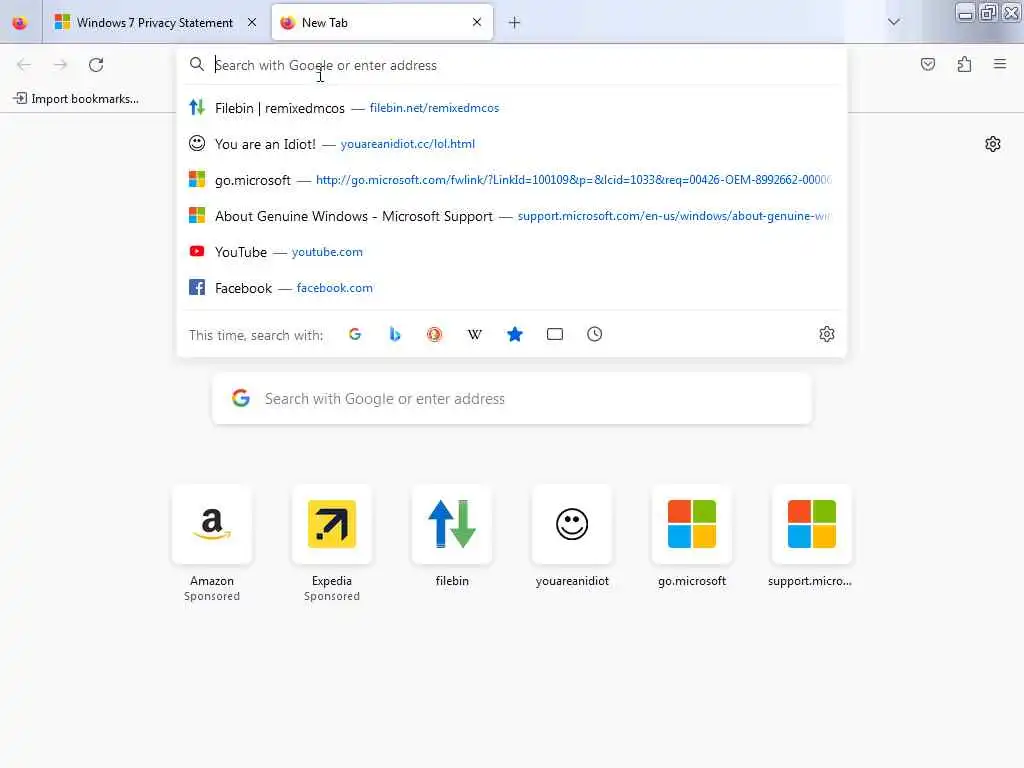The height and width of the screenshot is (768, 1024).
Task: Close the New Tab tab
Action: tap(477, 23)
